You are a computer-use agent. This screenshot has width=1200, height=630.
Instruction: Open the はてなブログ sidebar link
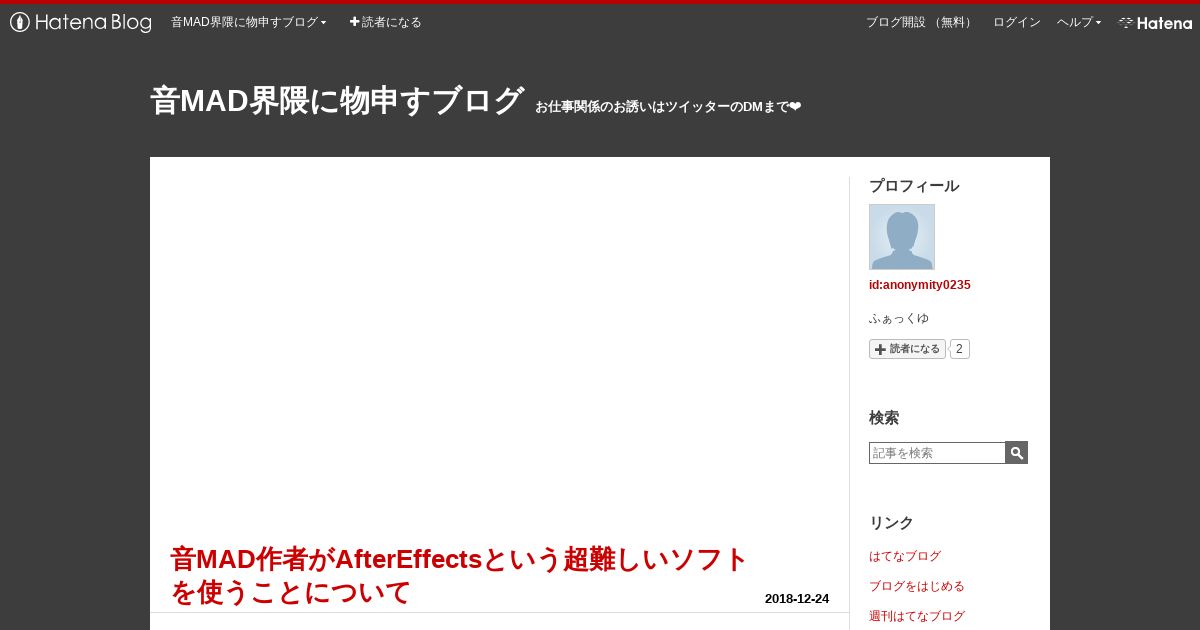tap(905, 556)
